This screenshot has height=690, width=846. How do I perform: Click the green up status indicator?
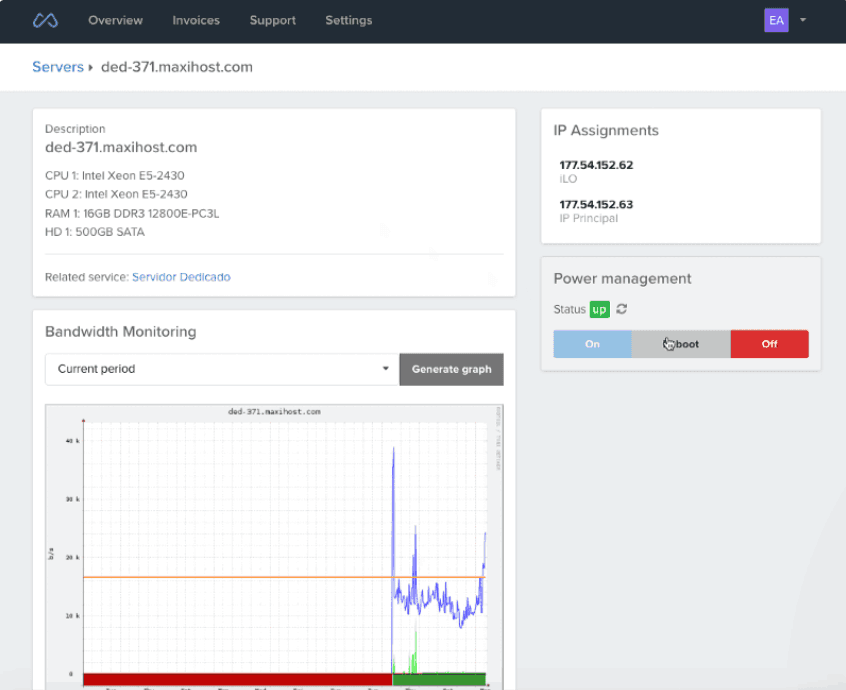click(x=599, y=309)
